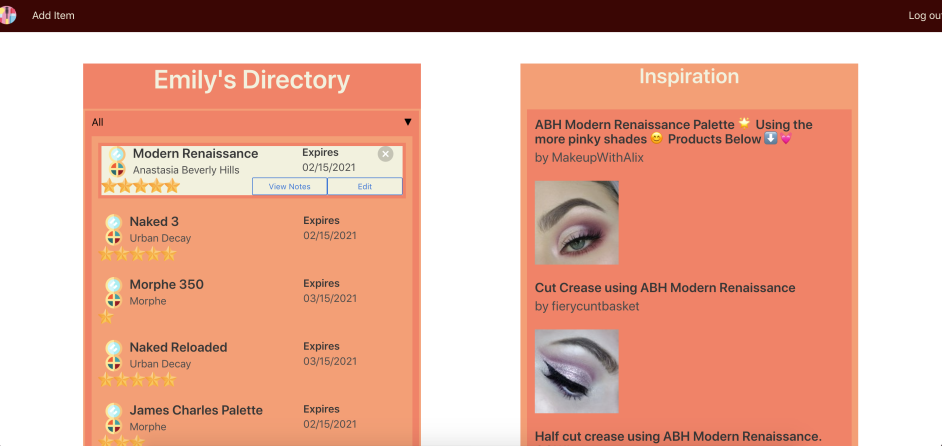Click the Anastasia Beverly Hills brand text

(x=186, y=170)
